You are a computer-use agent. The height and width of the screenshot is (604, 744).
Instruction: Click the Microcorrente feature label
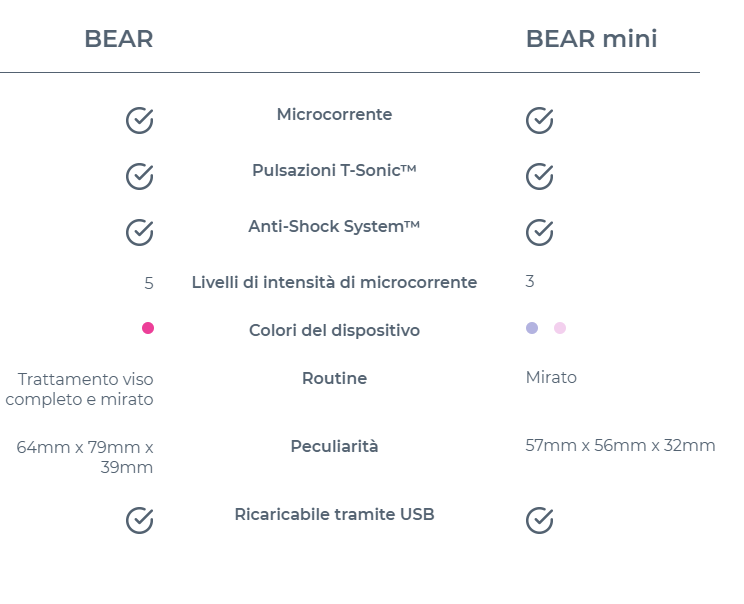coord(334,115)
